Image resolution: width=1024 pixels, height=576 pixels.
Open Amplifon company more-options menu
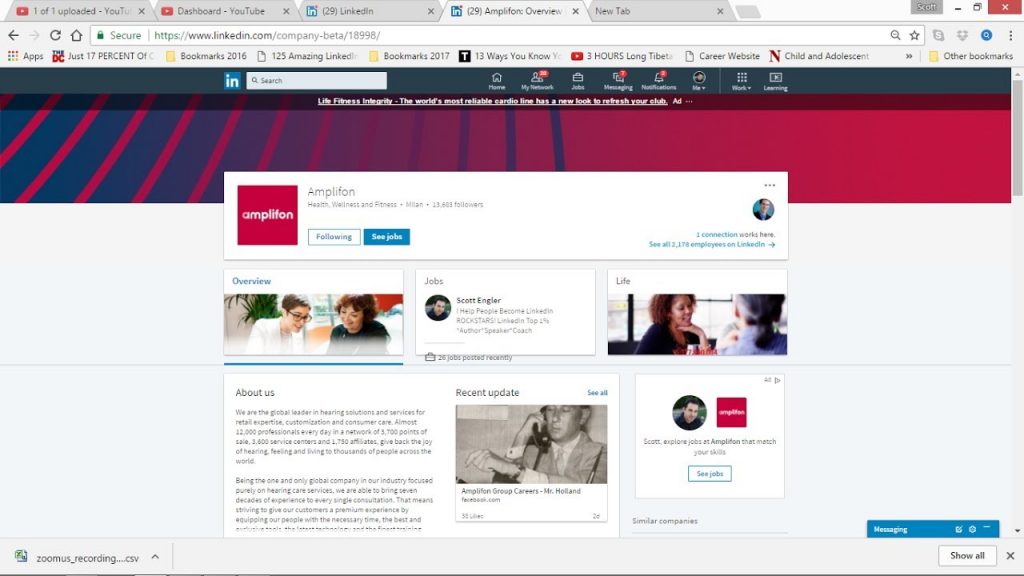769,185
